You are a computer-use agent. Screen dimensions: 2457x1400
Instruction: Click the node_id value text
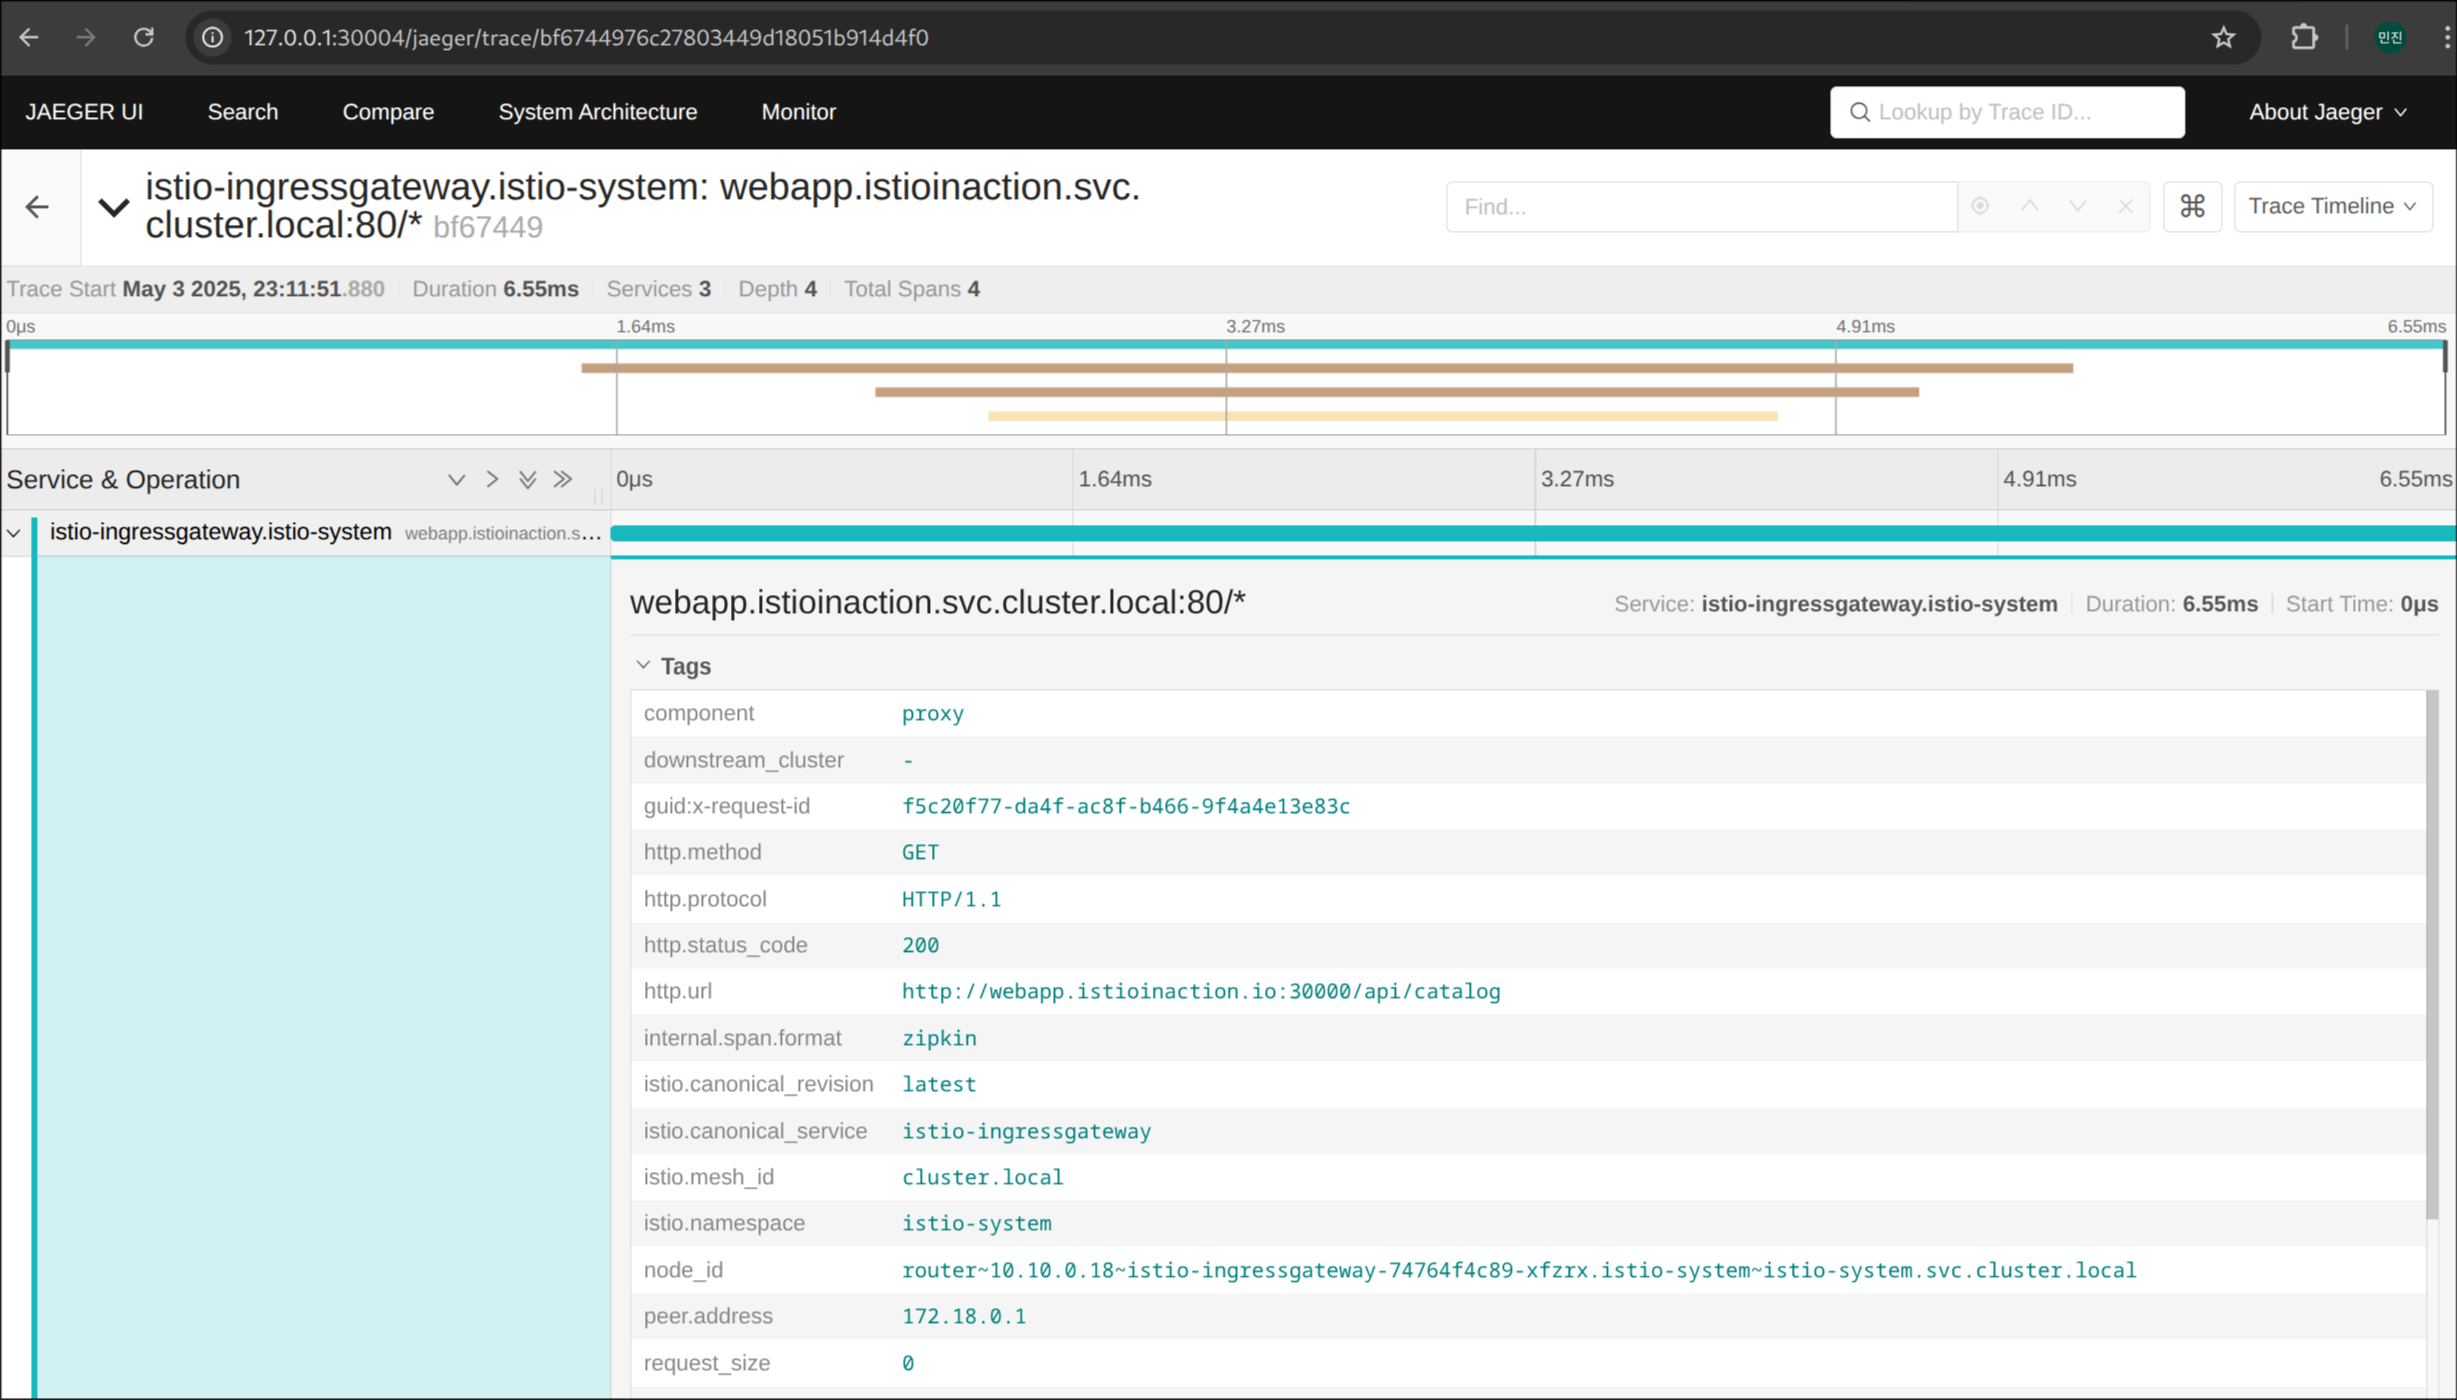[1519, 1270]
